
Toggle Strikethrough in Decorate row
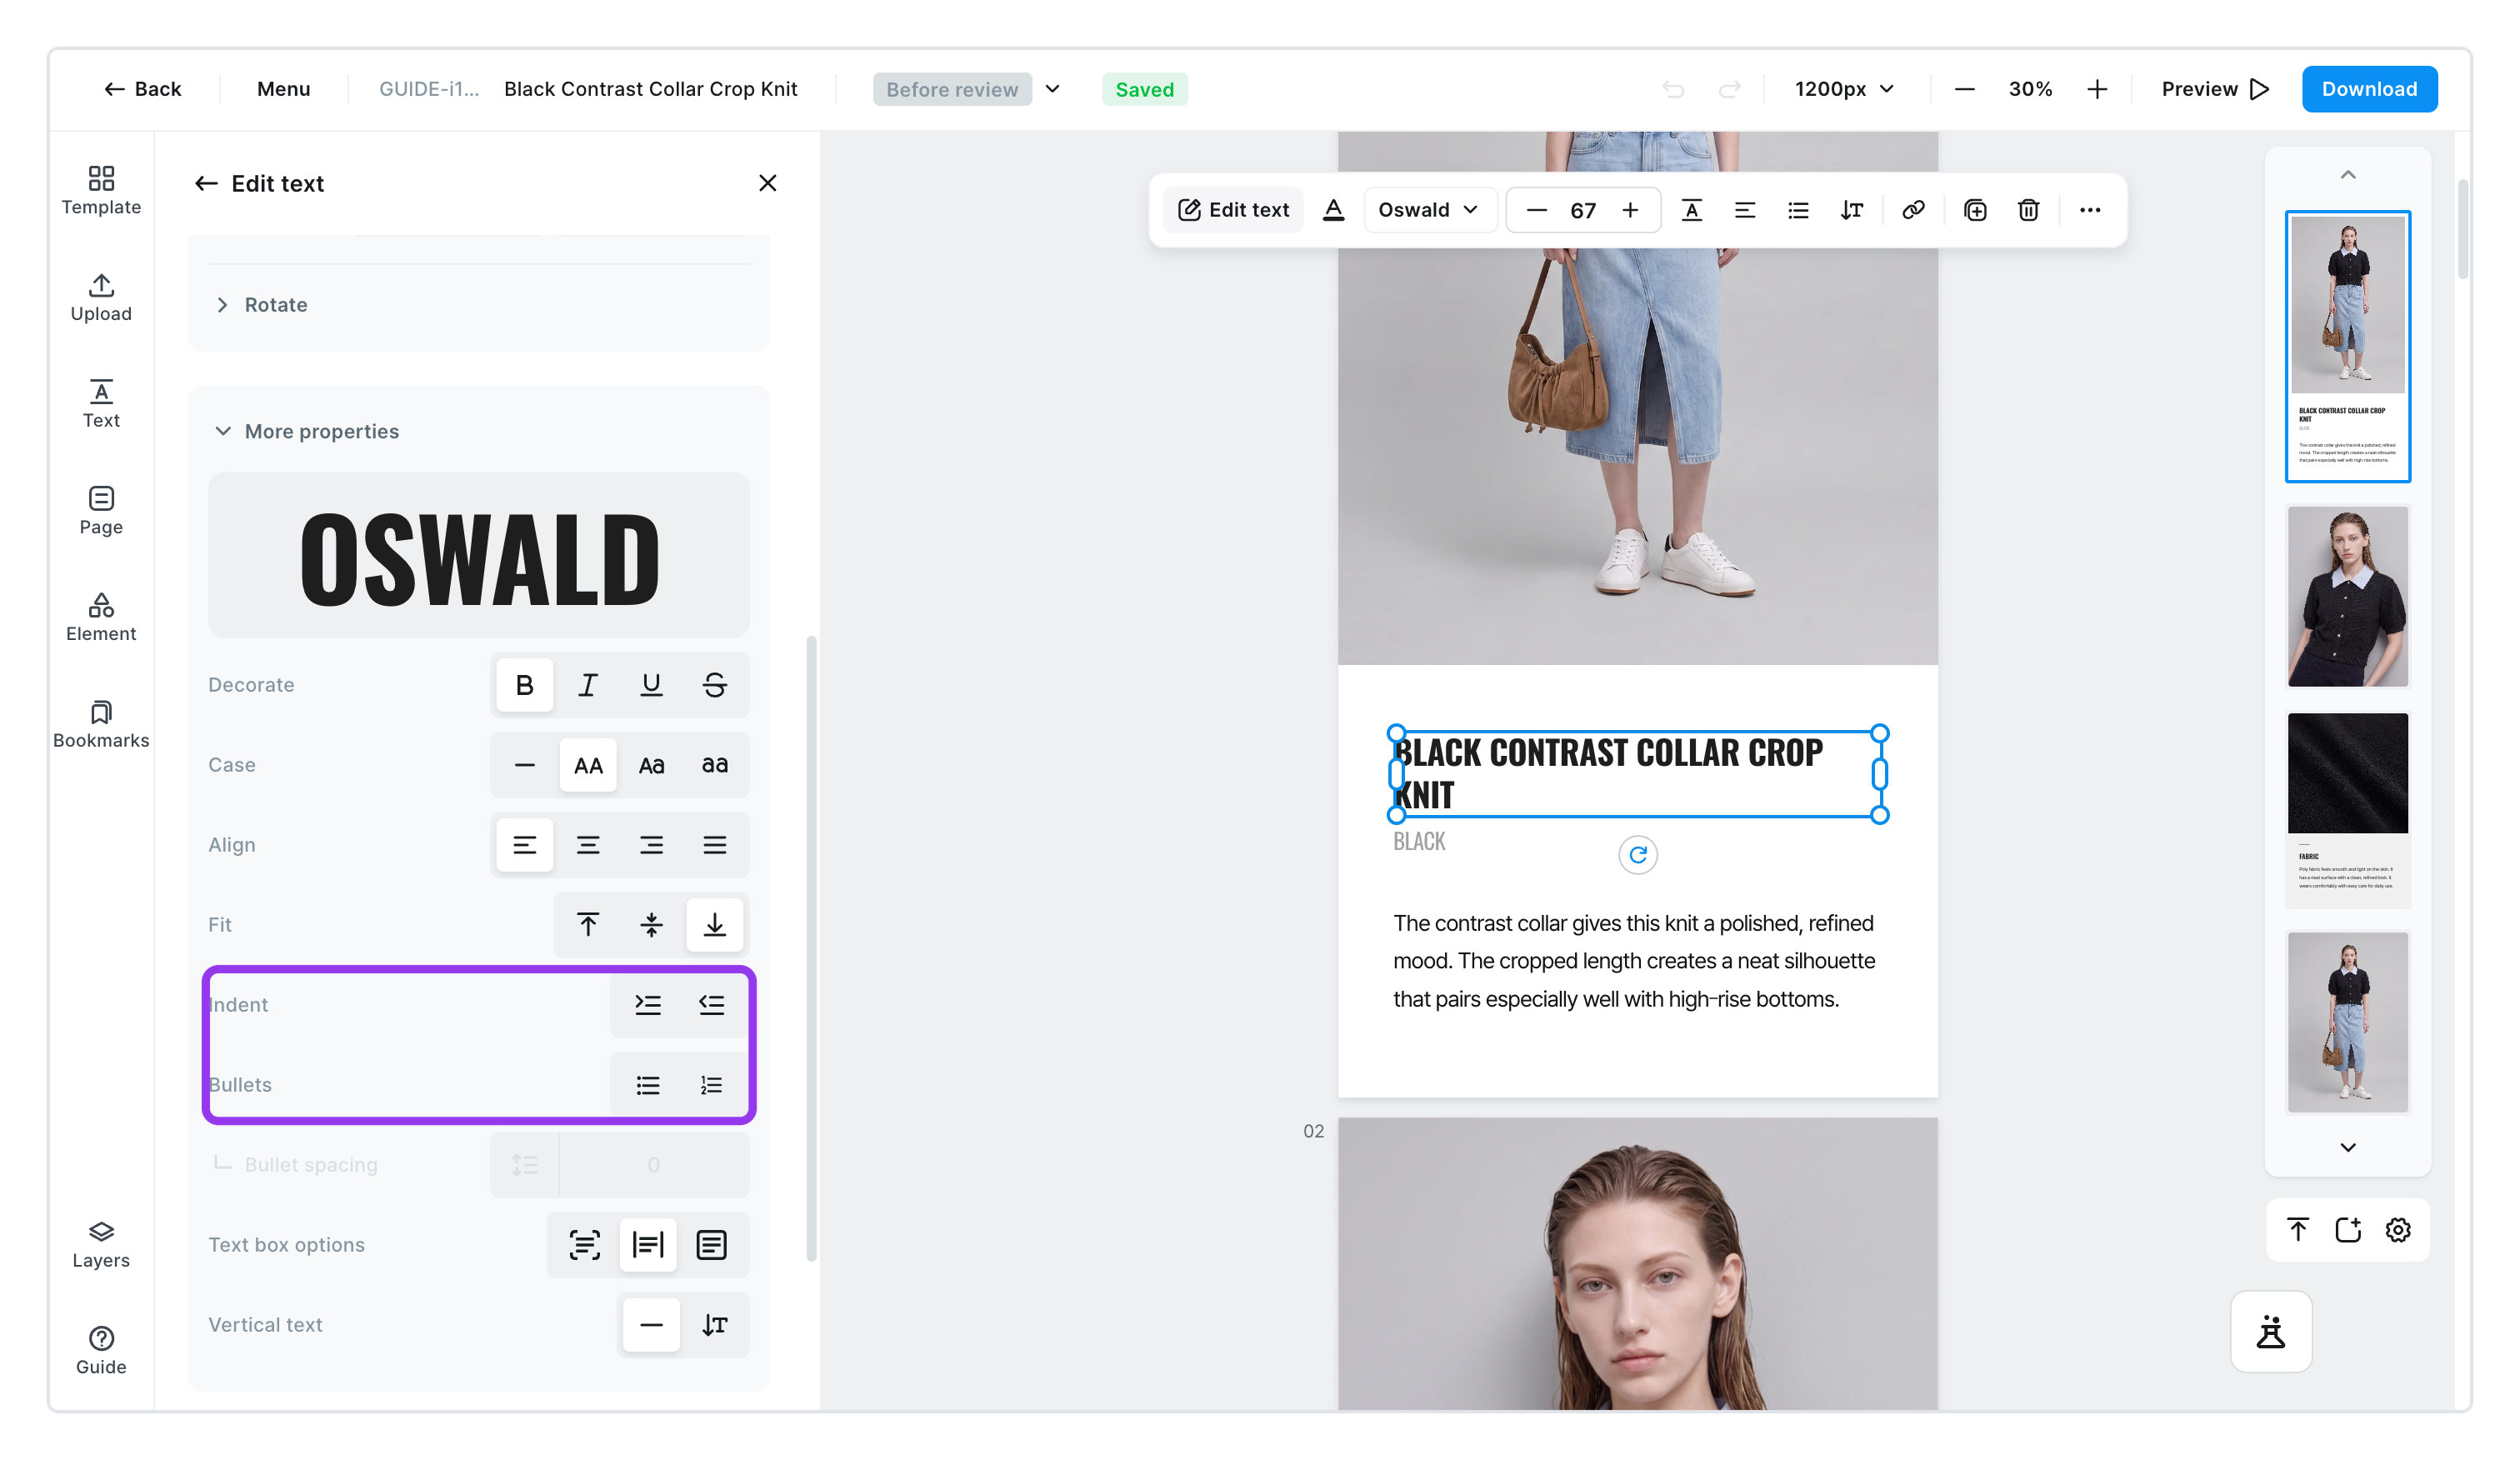click(x=714, y=685)
